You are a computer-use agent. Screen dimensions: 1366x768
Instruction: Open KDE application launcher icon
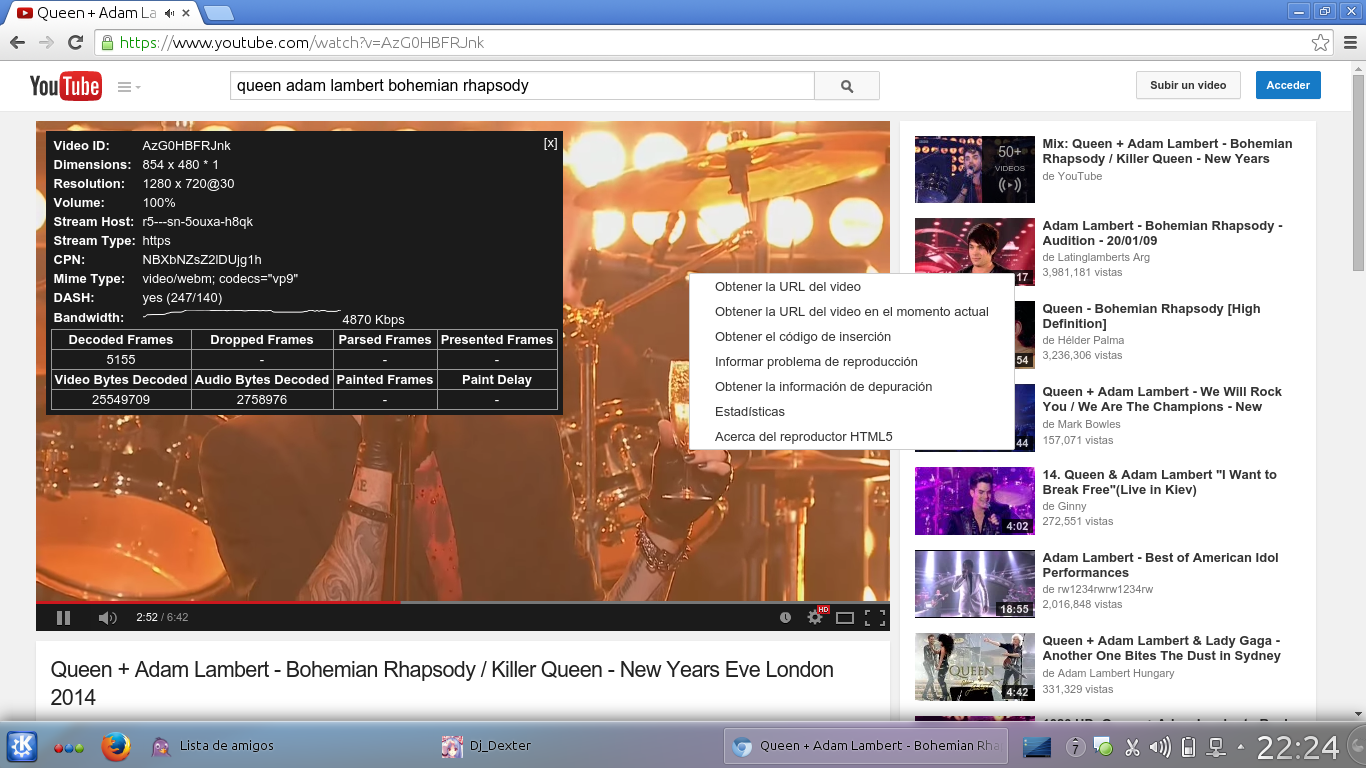[22, 746]
